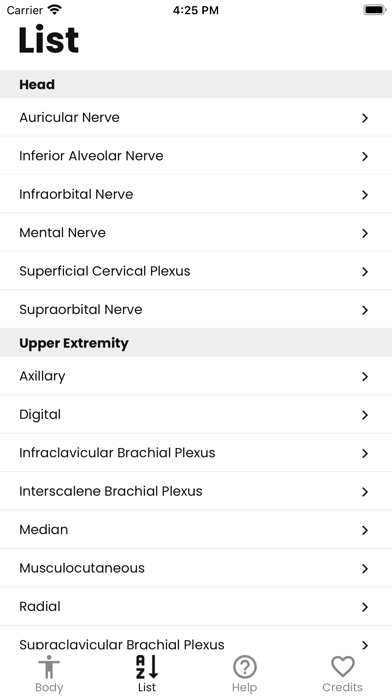Tap chevron beside Mental Nerve
The width and height of the screenshot is (392, 696).
365,233
